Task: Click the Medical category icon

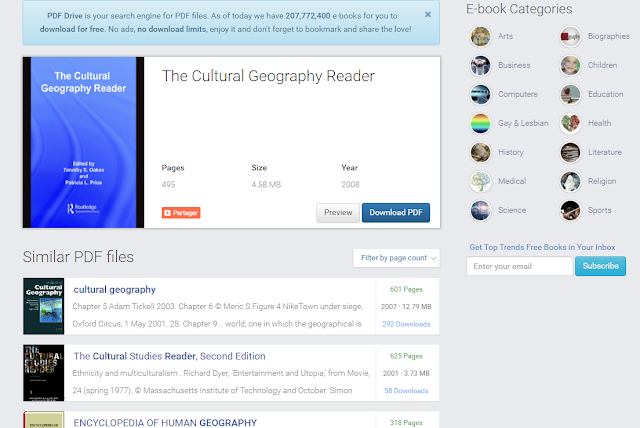Action: 480,181
